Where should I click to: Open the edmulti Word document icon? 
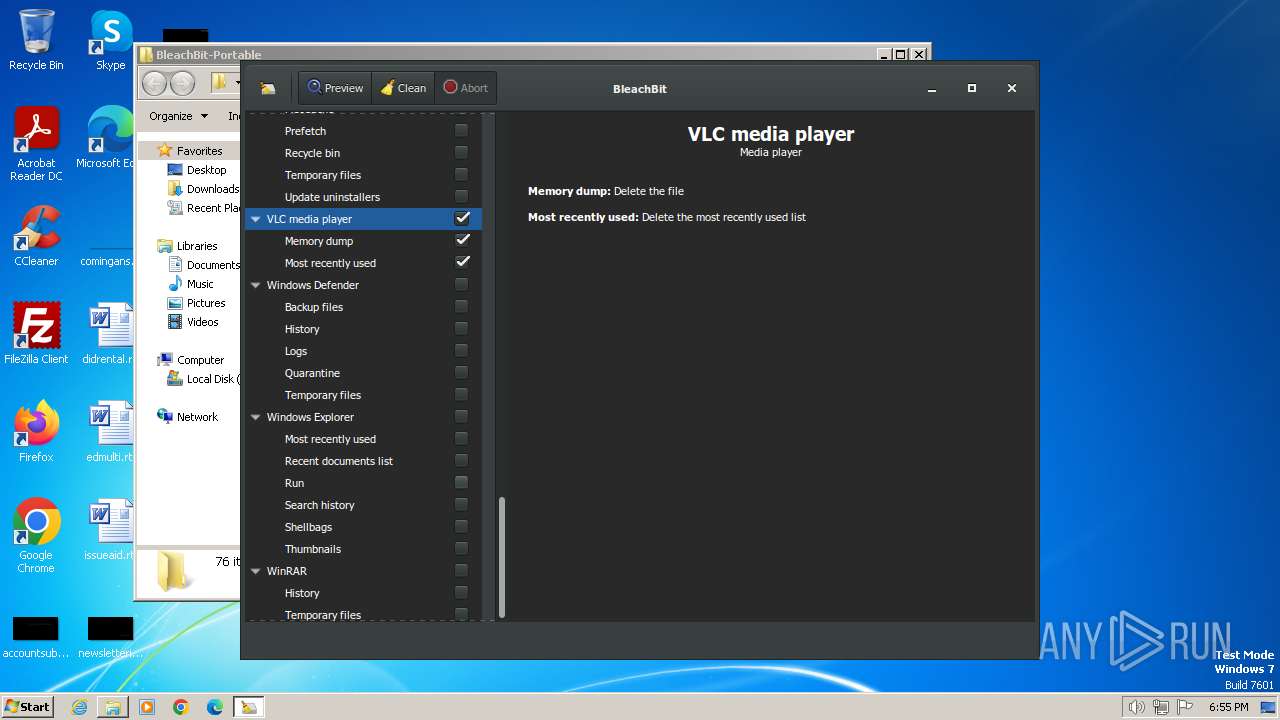point(110,432)
